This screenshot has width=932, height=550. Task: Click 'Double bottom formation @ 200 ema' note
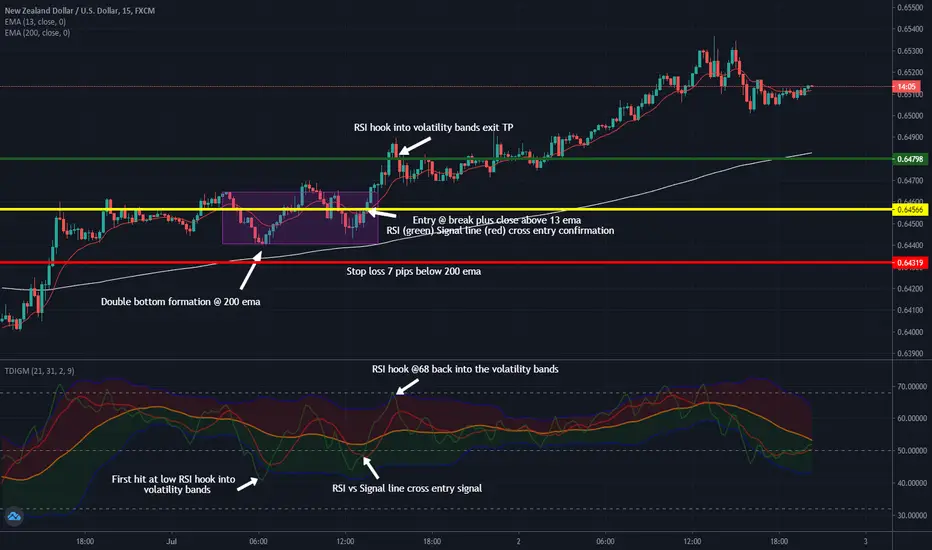coord(181,301)
